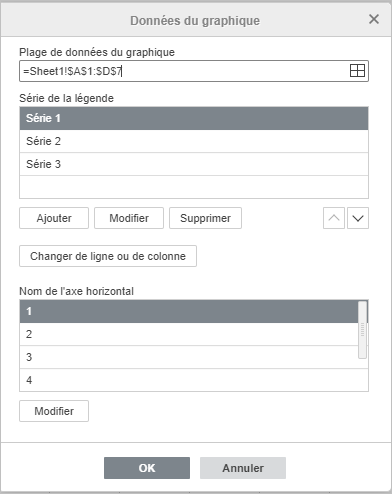Click Modifier below the horizontal axis list

pyautogui.click(x=54, y=411)
